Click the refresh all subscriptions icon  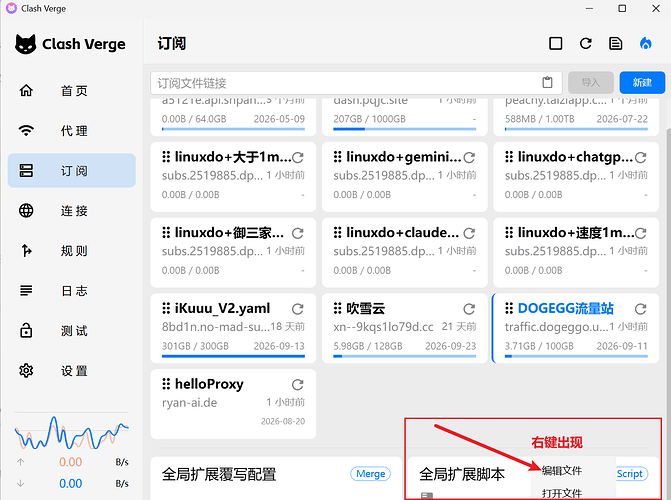click(x=585, y=43)
